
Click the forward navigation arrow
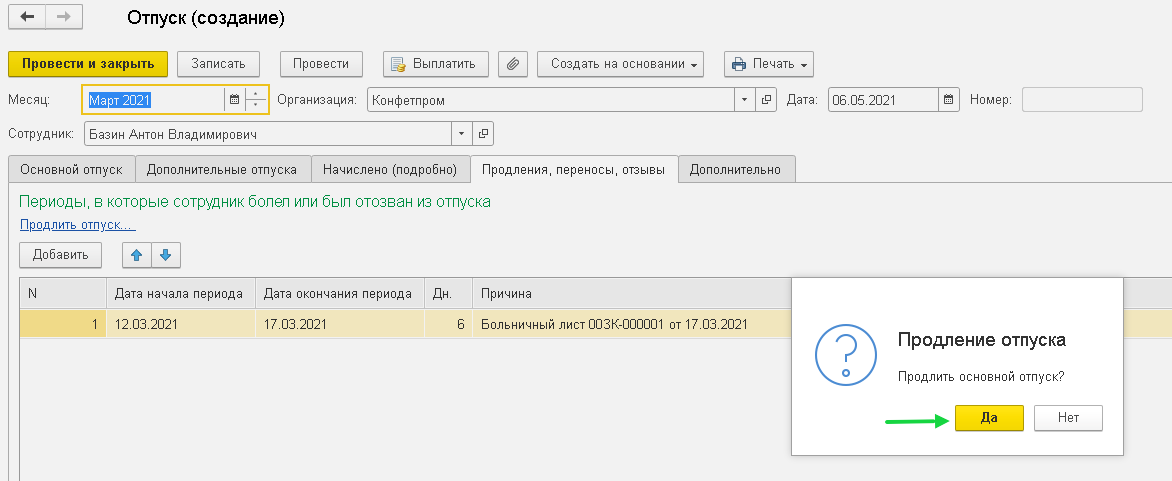tap(65, 17)
